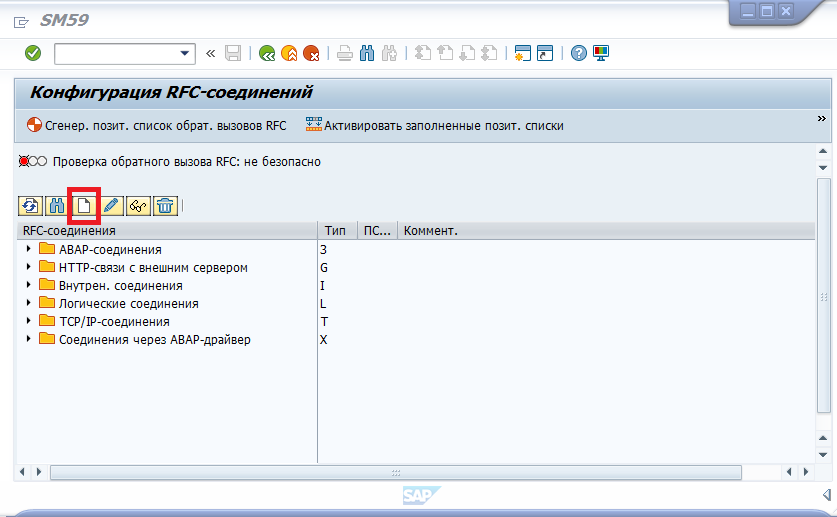The height and width of the screenshot is (517, 837).
Task: Expand the ABAP-соединения folder
Action: tap(29, 249)
